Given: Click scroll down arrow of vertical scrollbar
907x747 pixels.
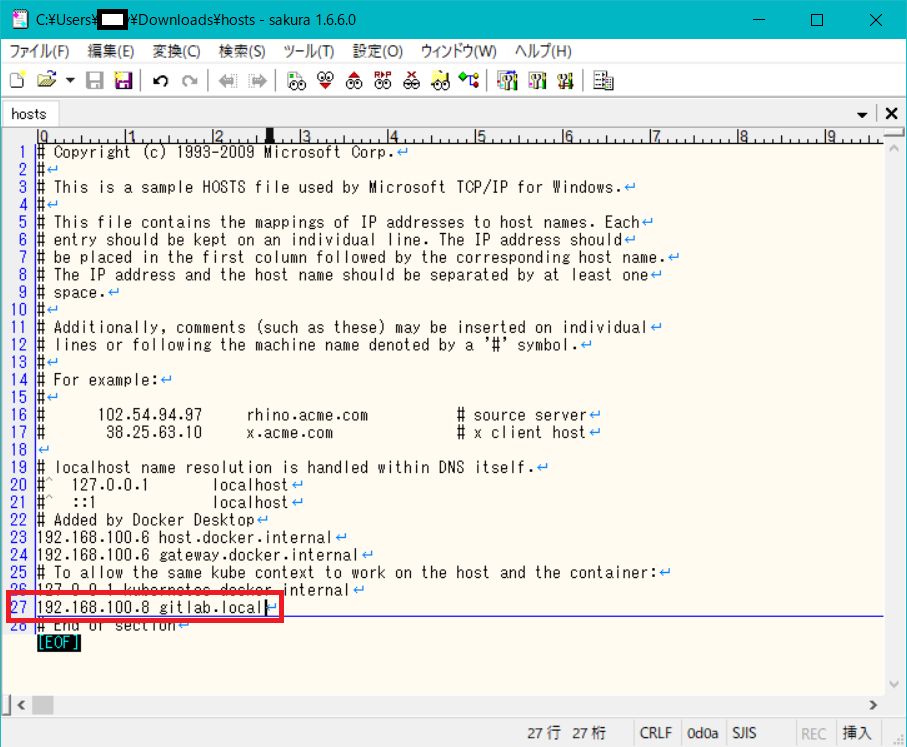Looking at the screenshot, I should point(894,685).
